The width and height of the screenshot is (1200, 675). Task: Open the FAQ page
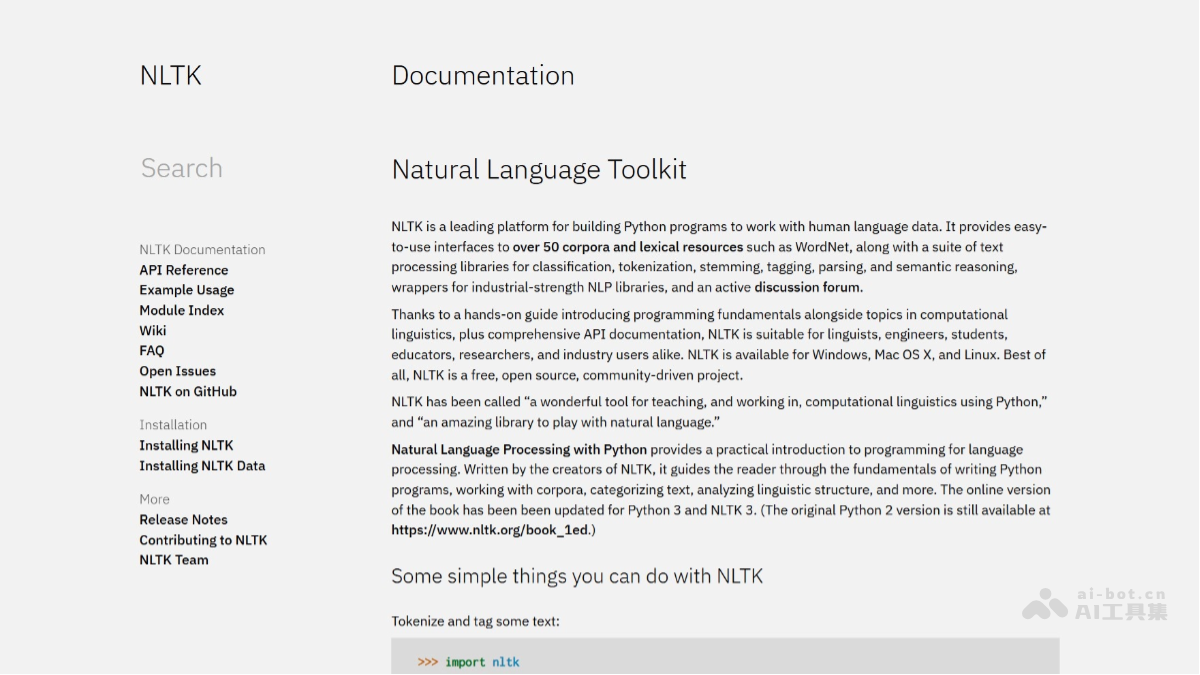152,351
